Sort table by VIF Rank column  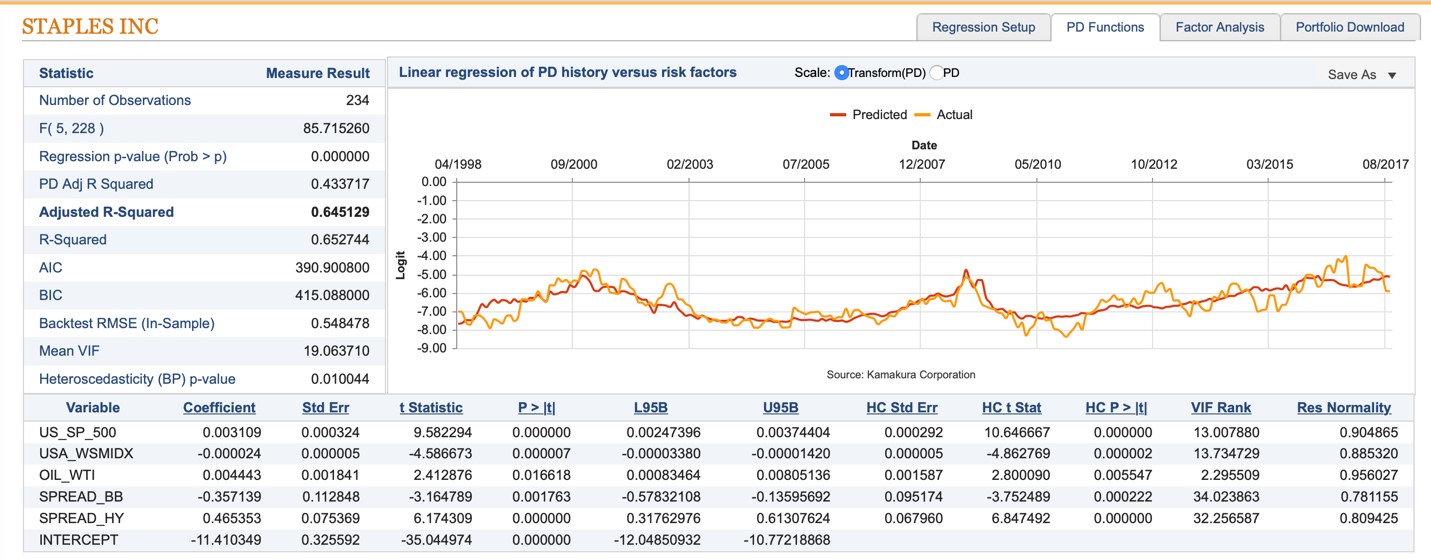coord(1221,408)
